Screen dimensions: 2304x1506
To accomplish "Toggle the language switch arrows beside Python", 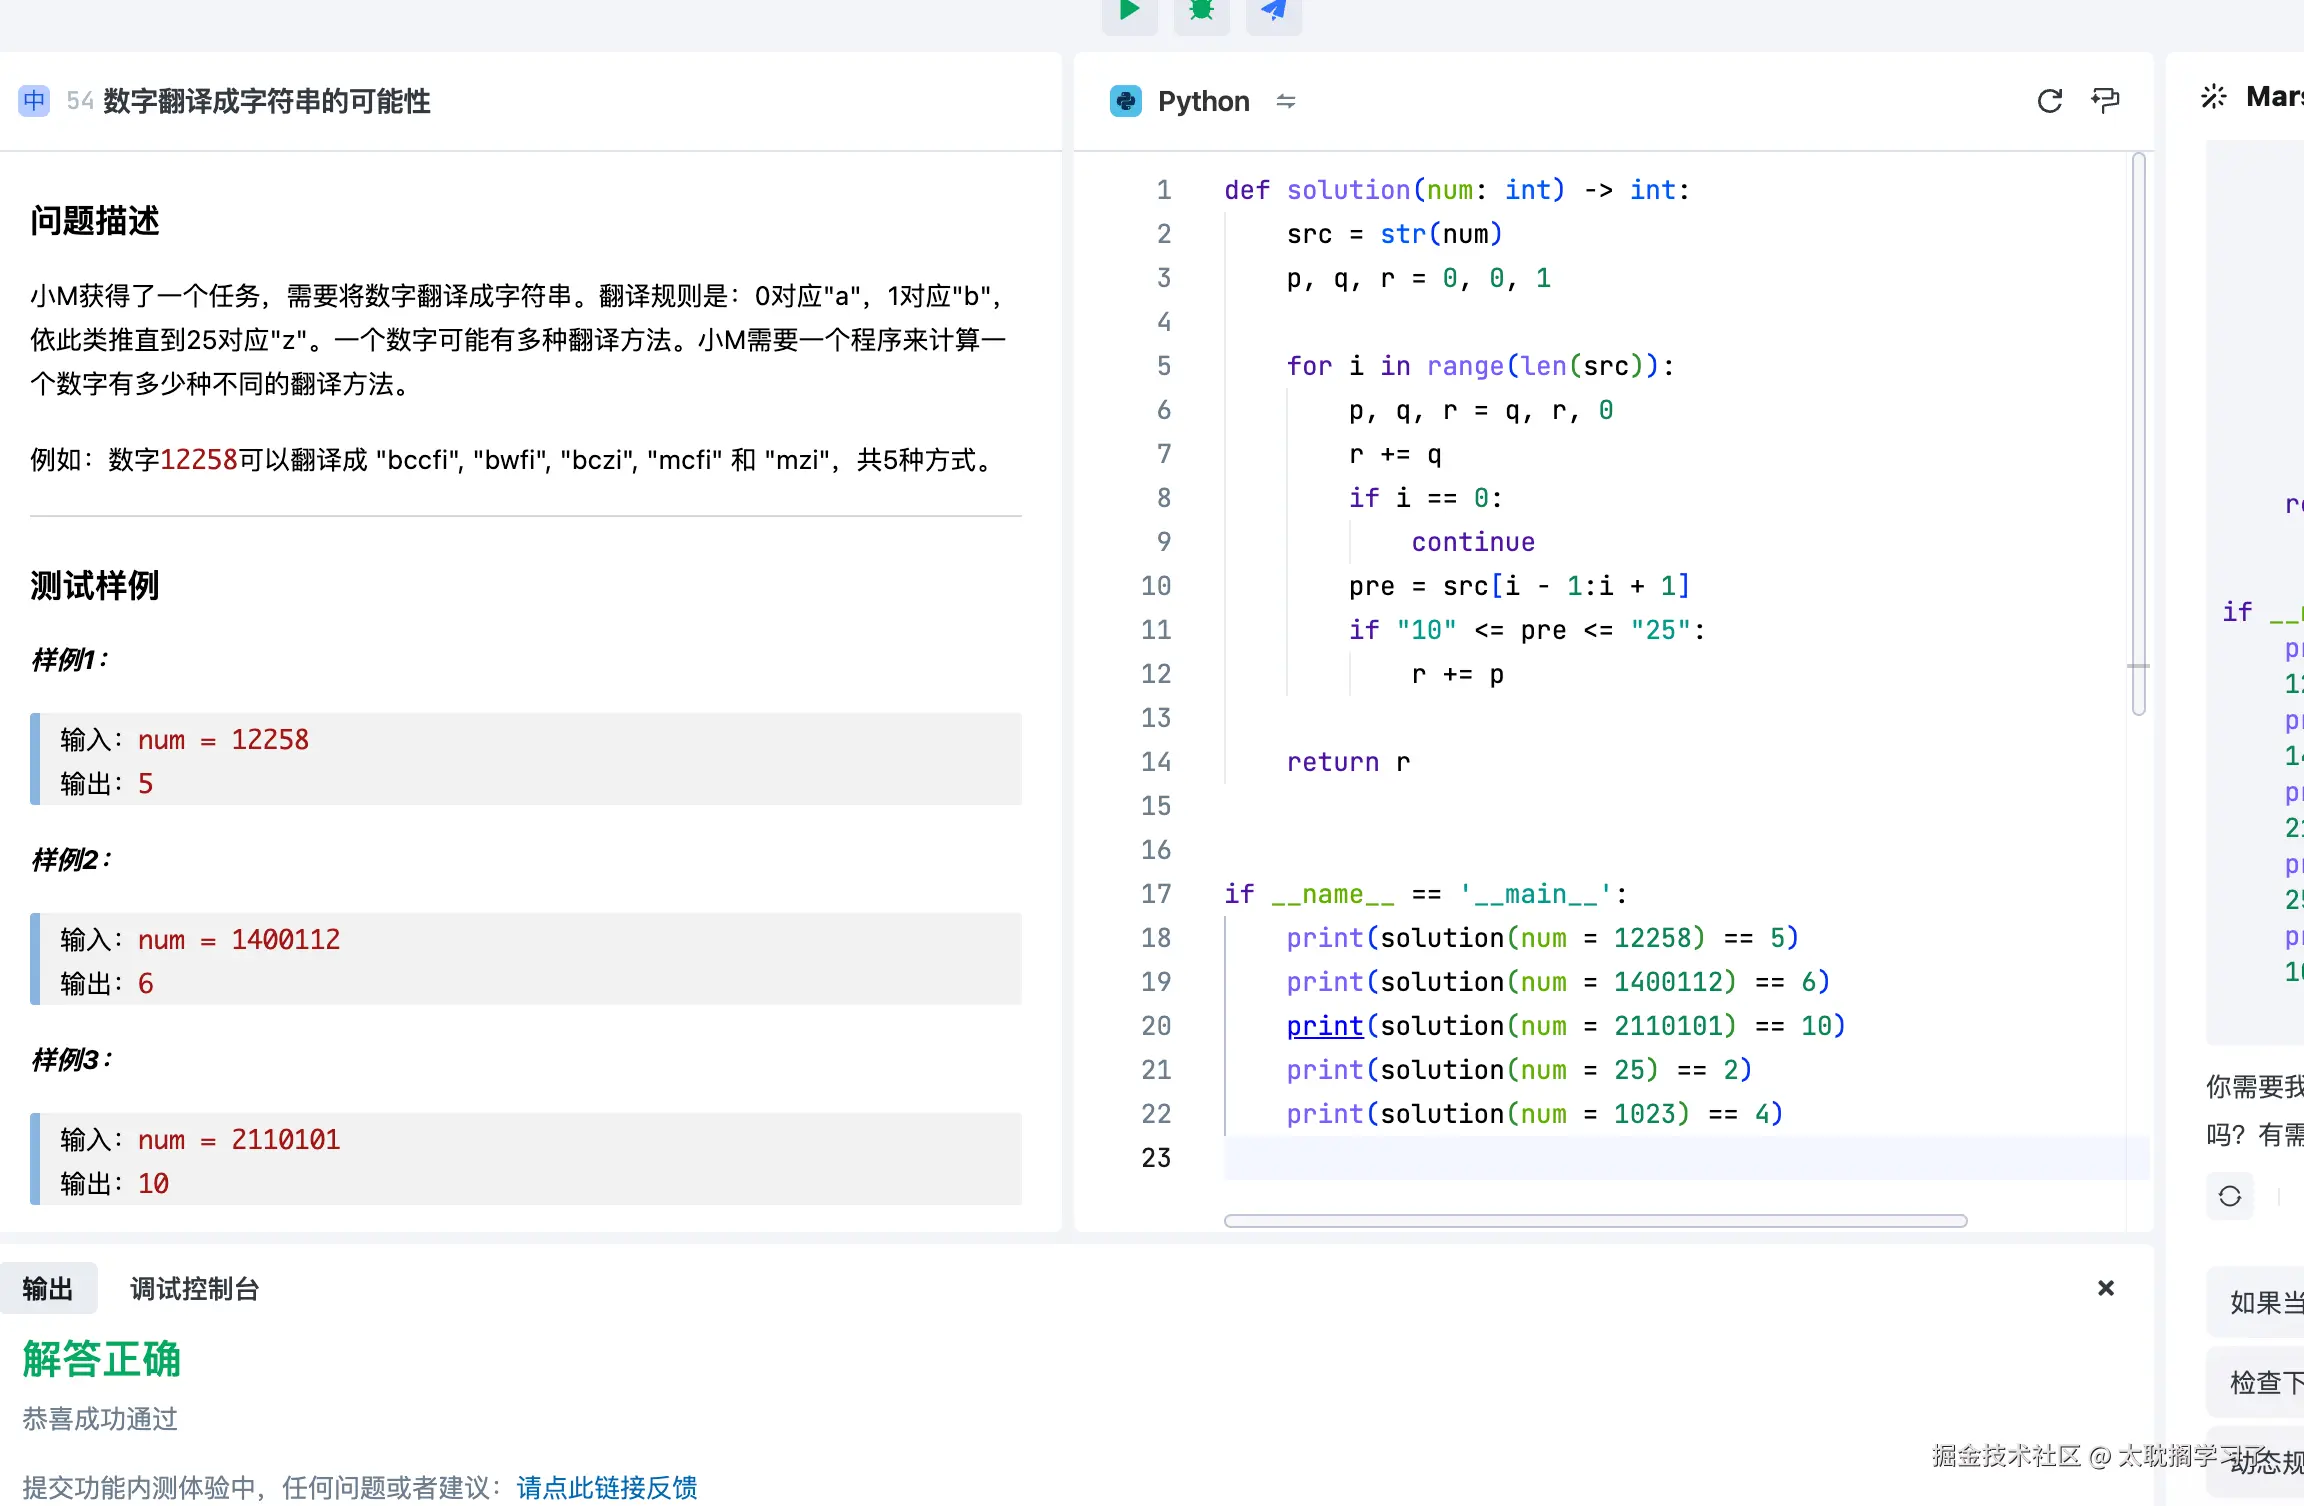I will (1287, 101).
